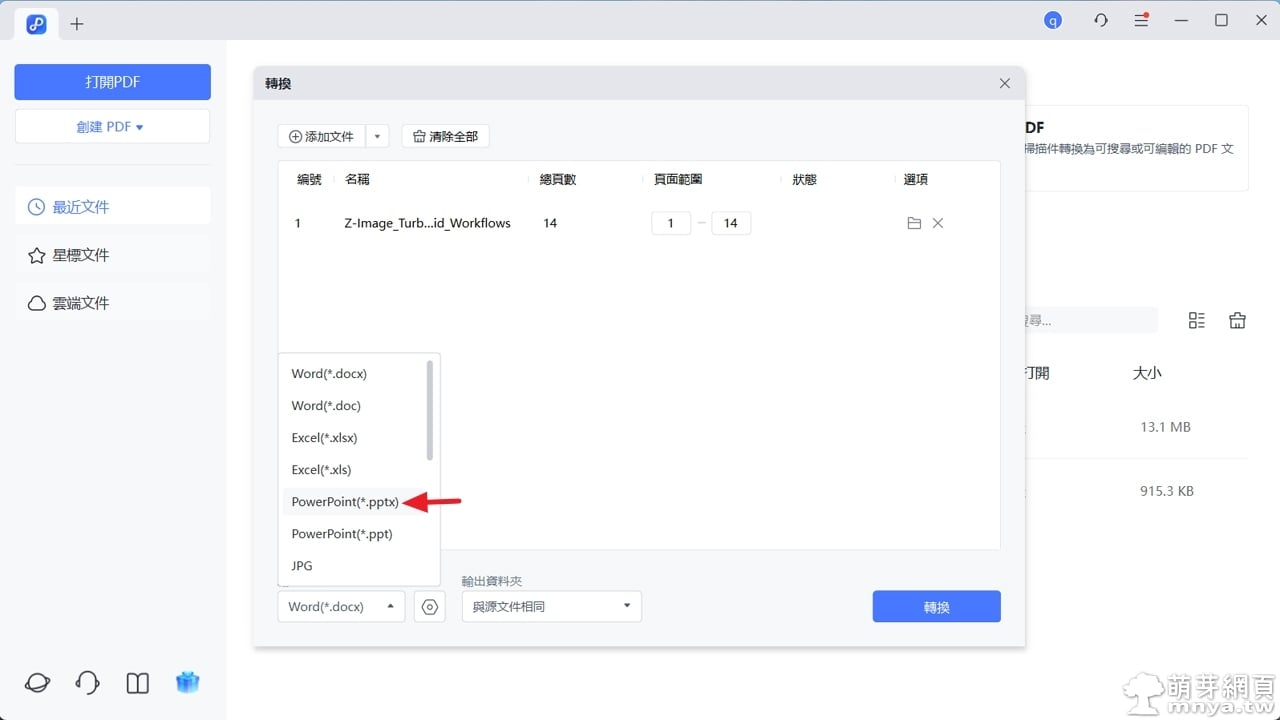Open conversion settings gear icon

(430, 606)
